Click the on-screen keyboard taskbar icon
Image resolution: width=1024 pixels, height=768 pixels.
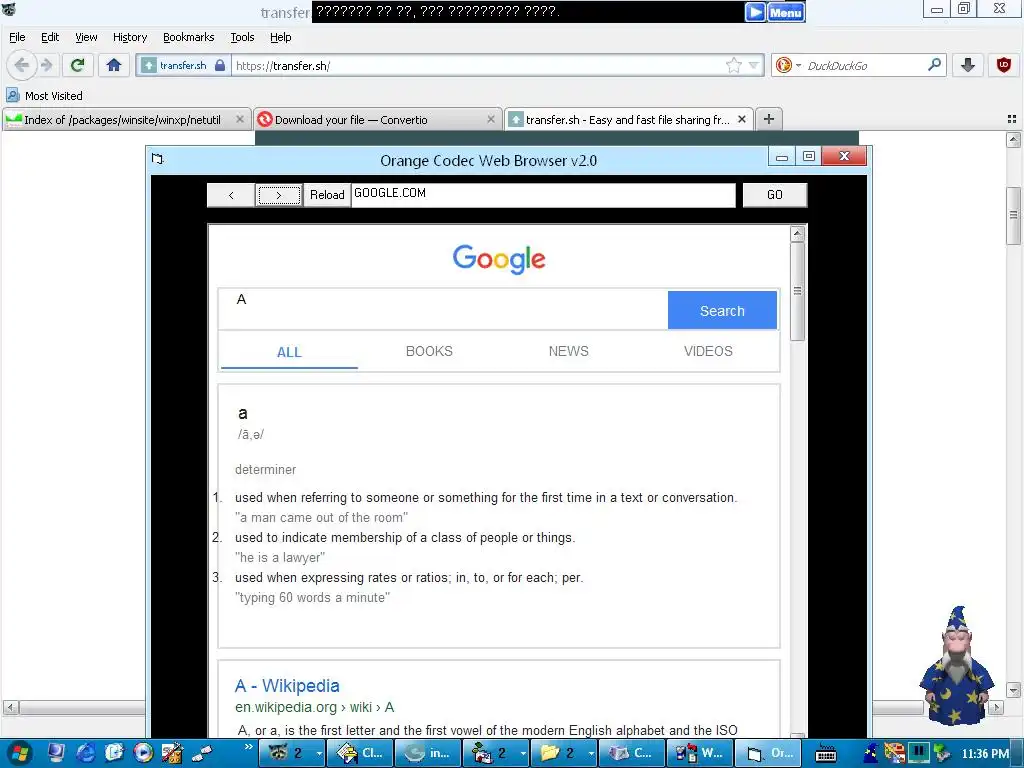825,754
